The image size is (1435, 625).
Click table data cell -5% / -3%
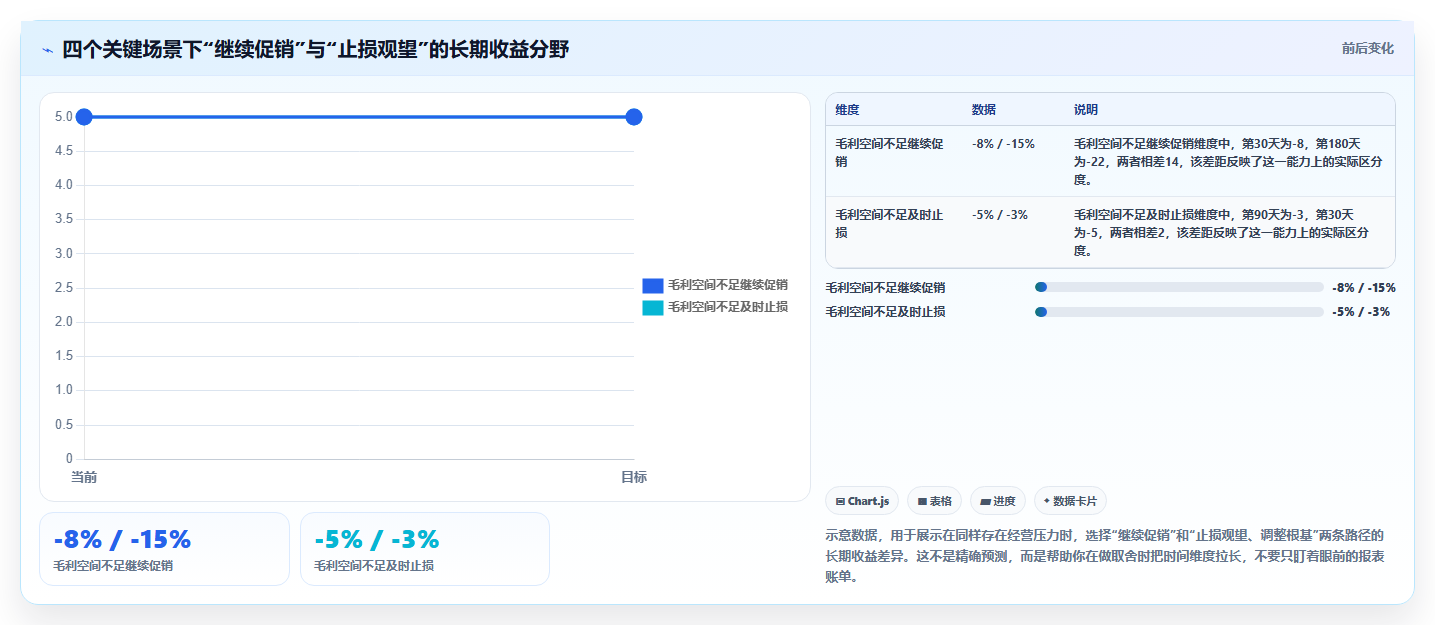pyautogui.click(x=999, y=215)
